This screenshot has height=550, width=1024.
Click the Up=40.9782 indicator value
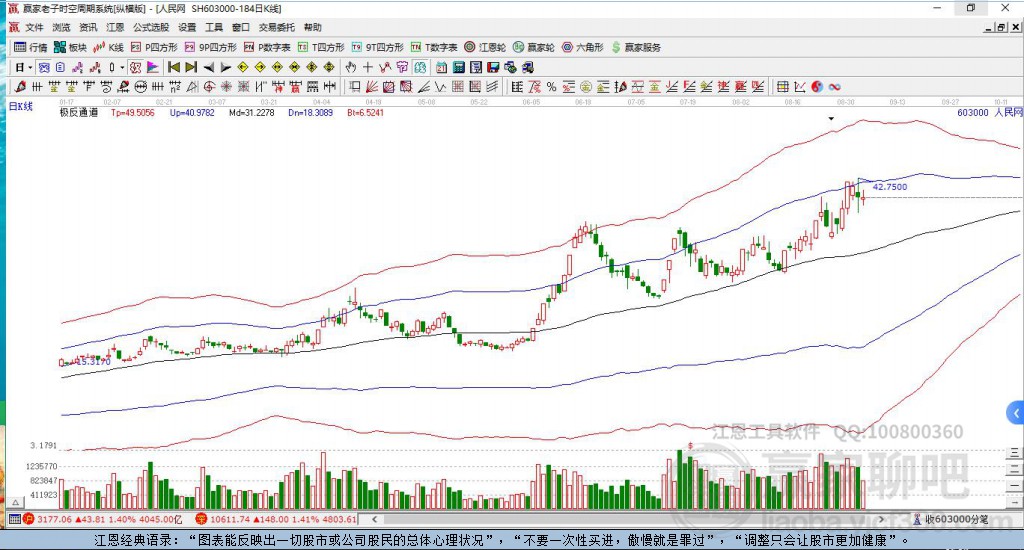[x=192, y=112]
